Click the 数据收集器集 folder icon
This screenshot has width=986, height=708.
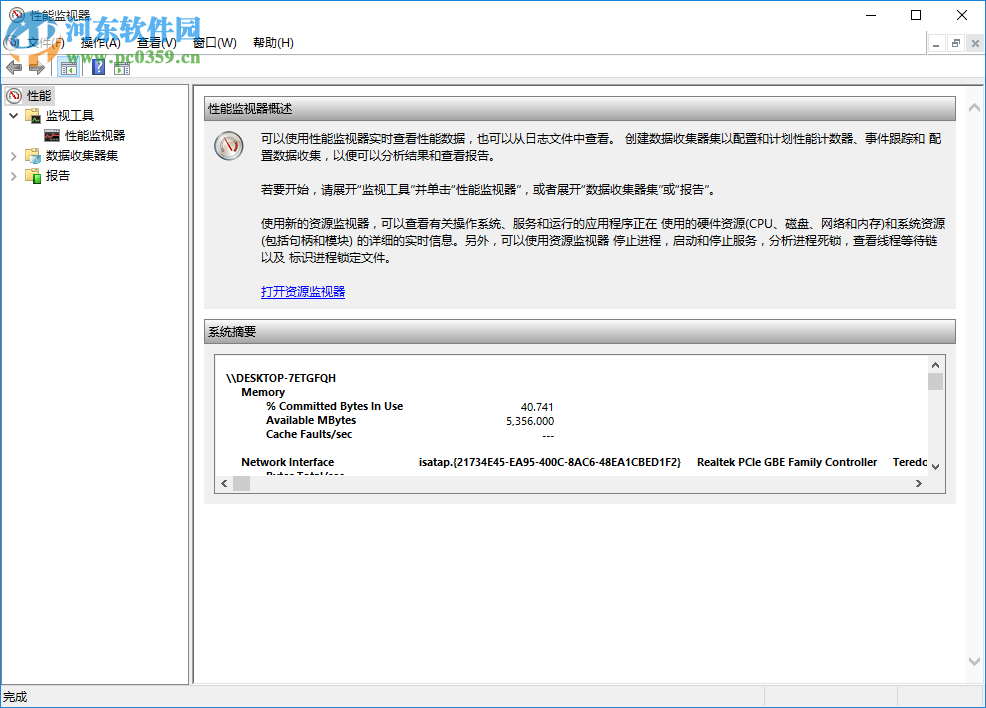[x=33, y=155]
